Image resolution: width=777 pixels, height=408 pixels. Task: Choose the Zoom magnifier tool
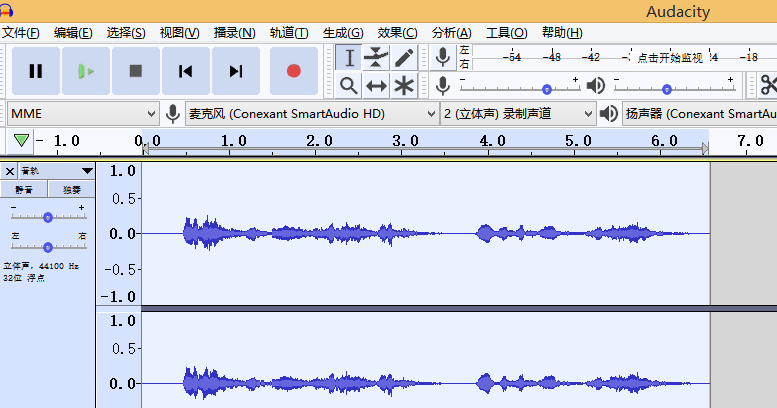pos(348,85)
